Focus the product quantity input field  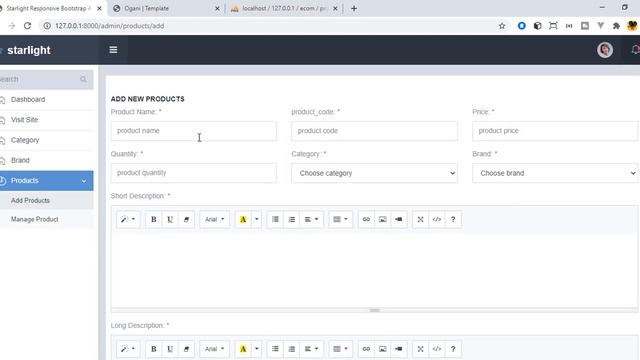(193, 173)
